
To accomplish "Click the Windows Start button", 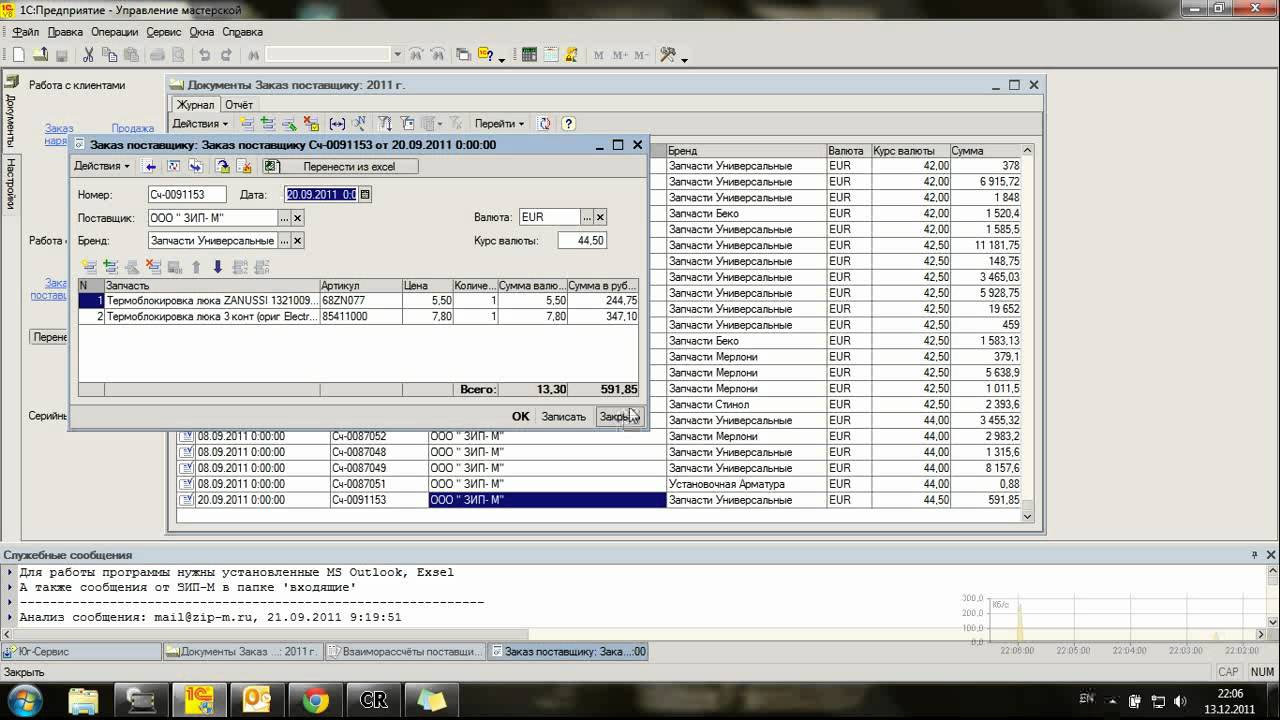I will [x=24, y=699].
